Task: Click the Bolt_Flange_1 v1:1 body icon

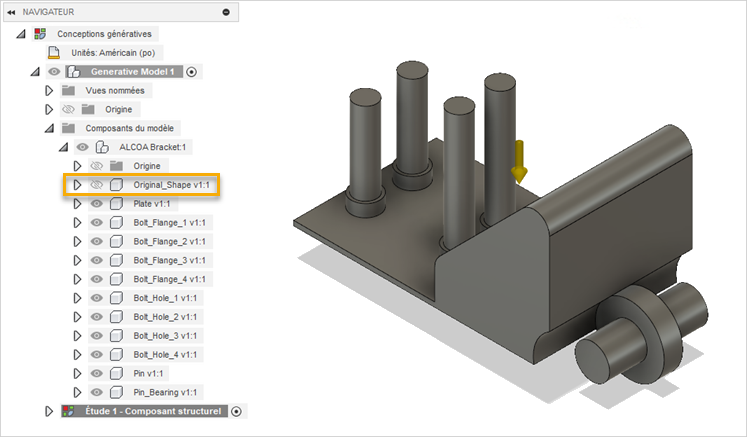Action: point(116,223)
